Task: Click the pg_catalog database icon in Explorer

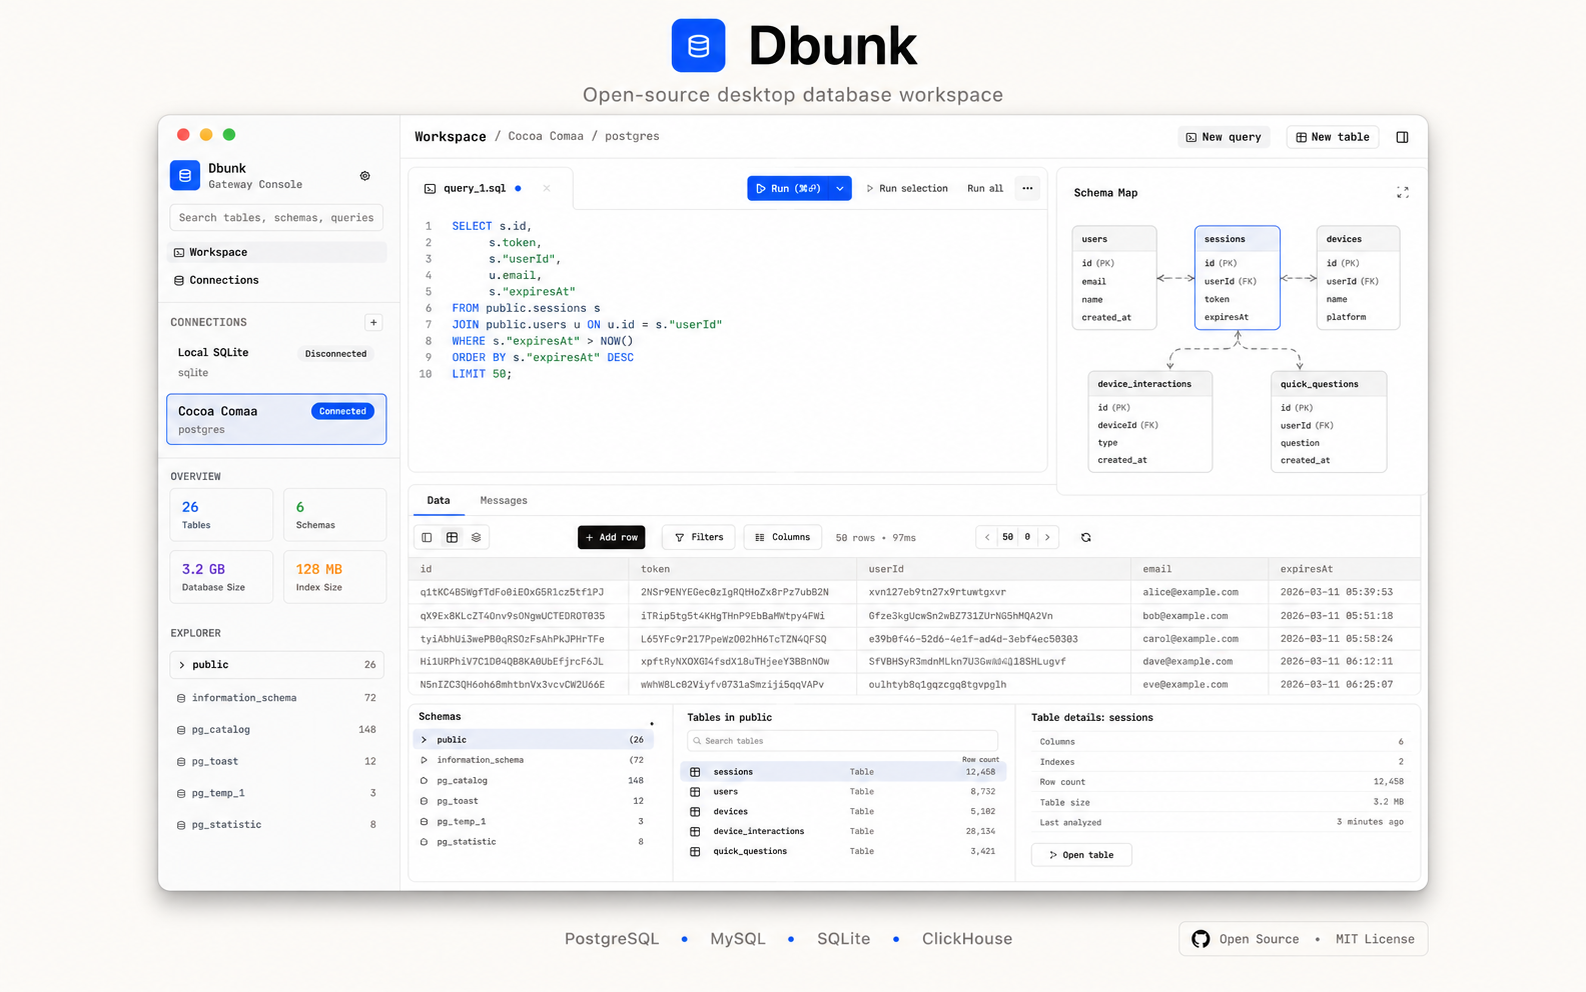Action: point(181,730)
